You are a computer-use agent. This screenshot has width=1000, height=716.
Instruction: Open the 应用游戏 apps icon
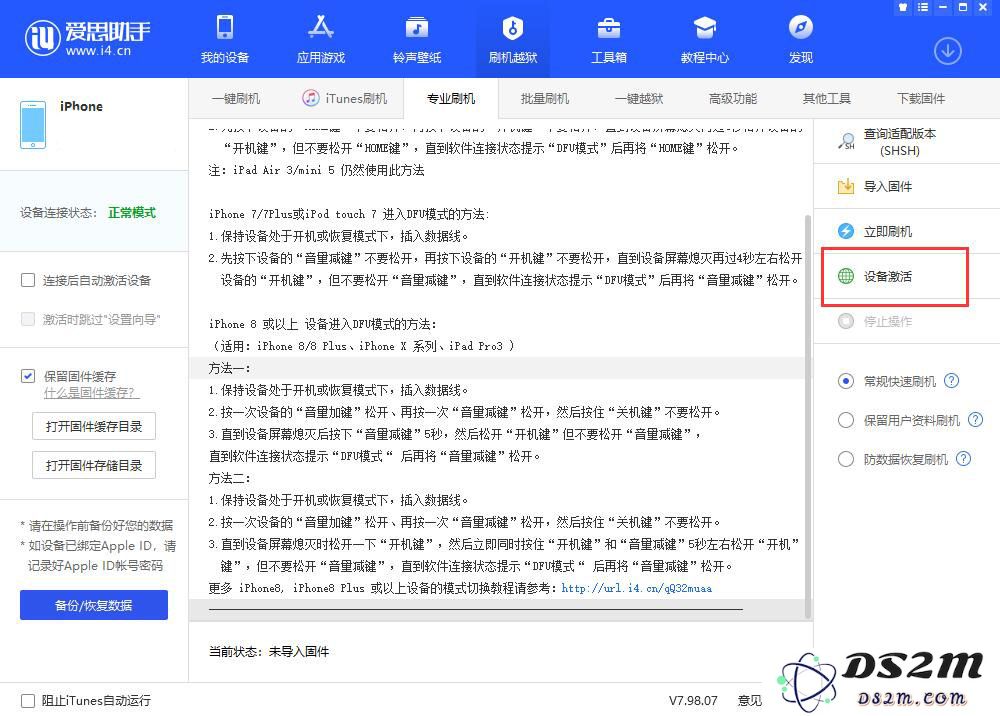[321, 27]
